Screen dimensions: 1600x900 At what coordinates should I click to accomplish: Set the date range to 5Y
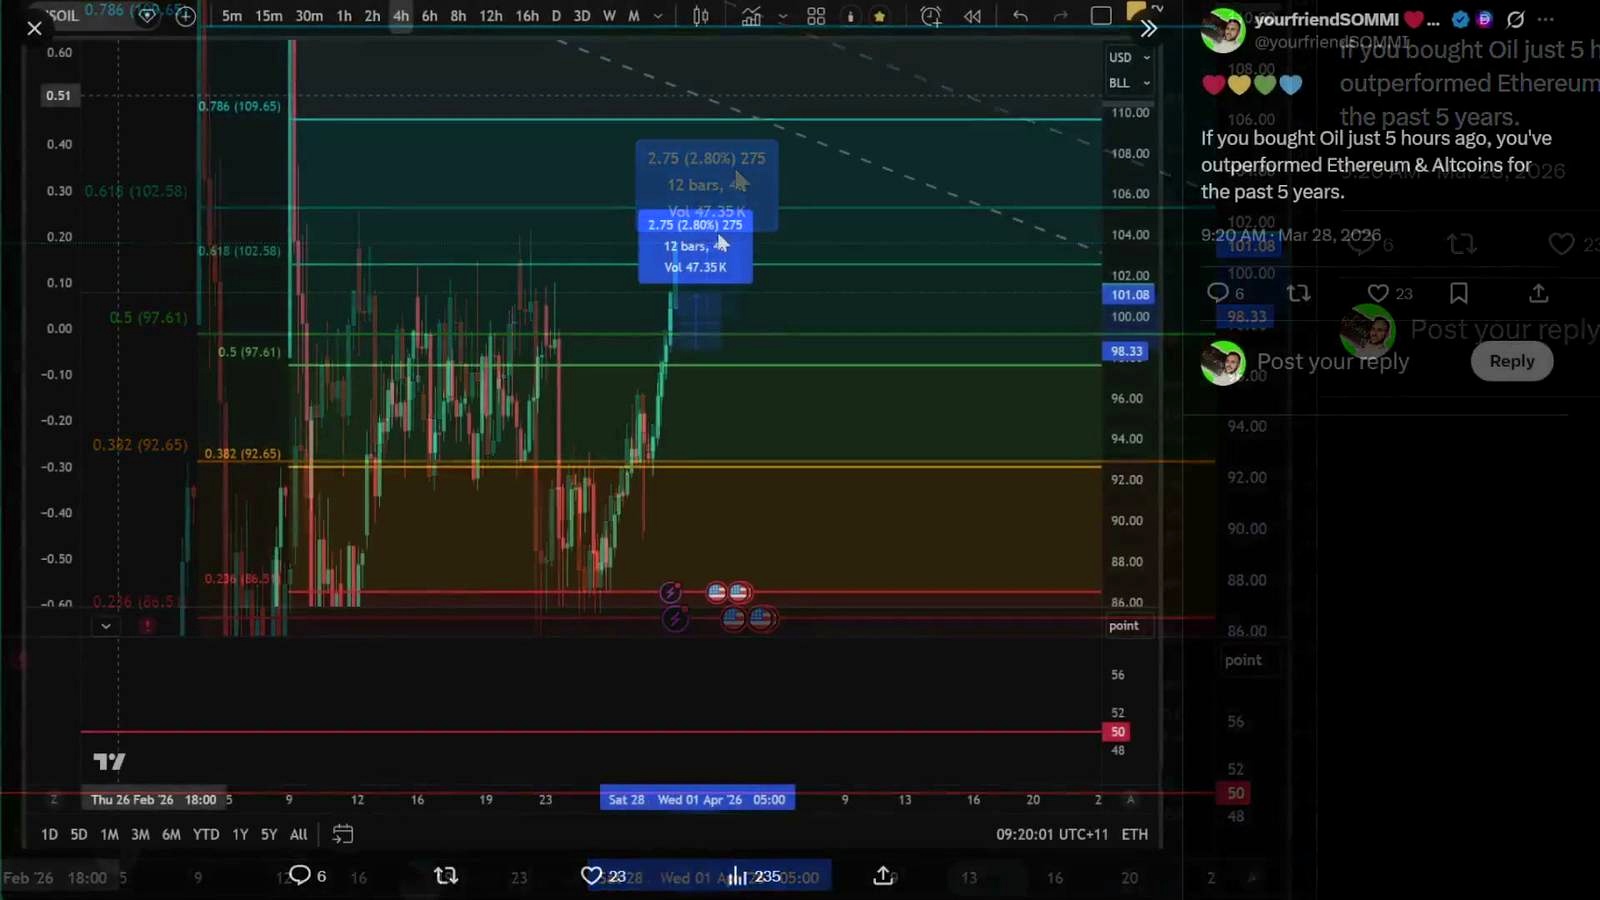[x=269, y=834]
